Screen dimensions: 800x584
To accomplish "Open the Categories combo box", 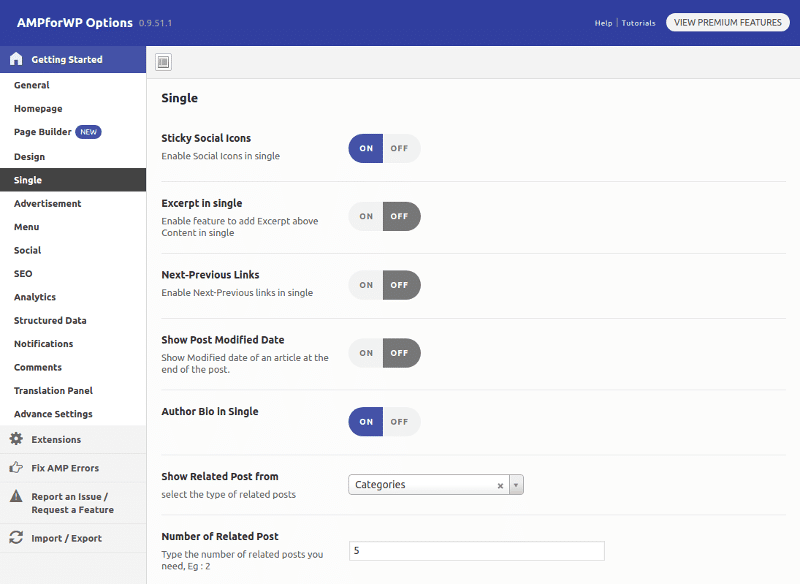I will pos(436,485).
